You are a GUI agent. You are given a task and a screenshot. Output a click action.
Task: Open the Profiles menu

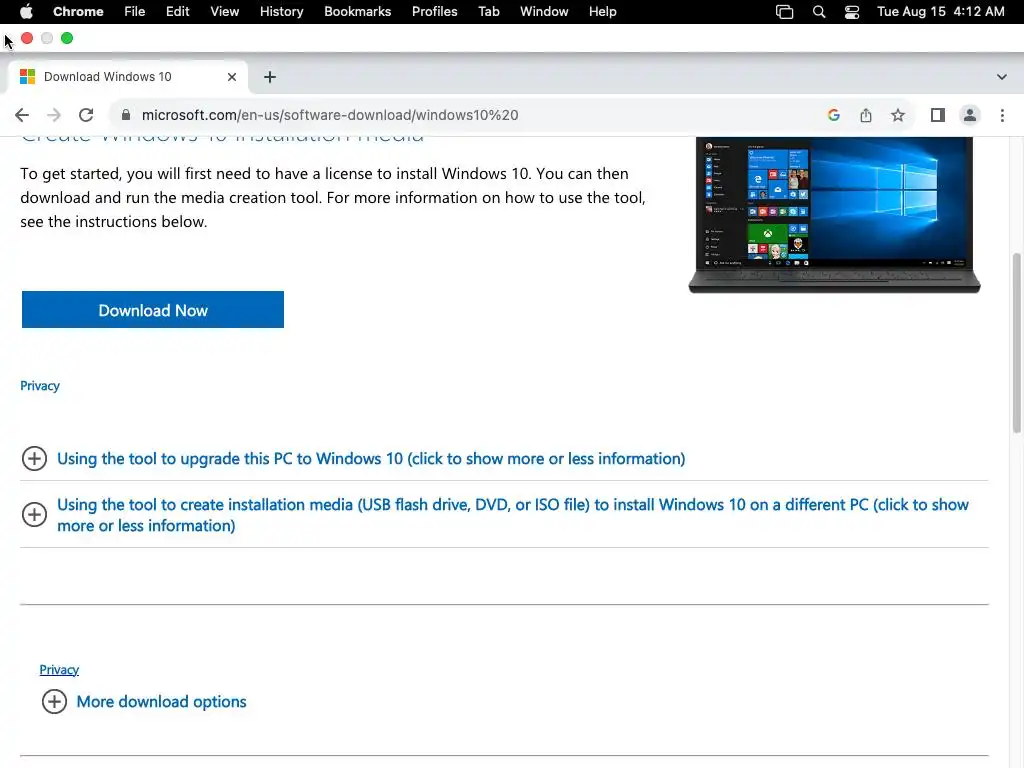click(x=435, y=12)
